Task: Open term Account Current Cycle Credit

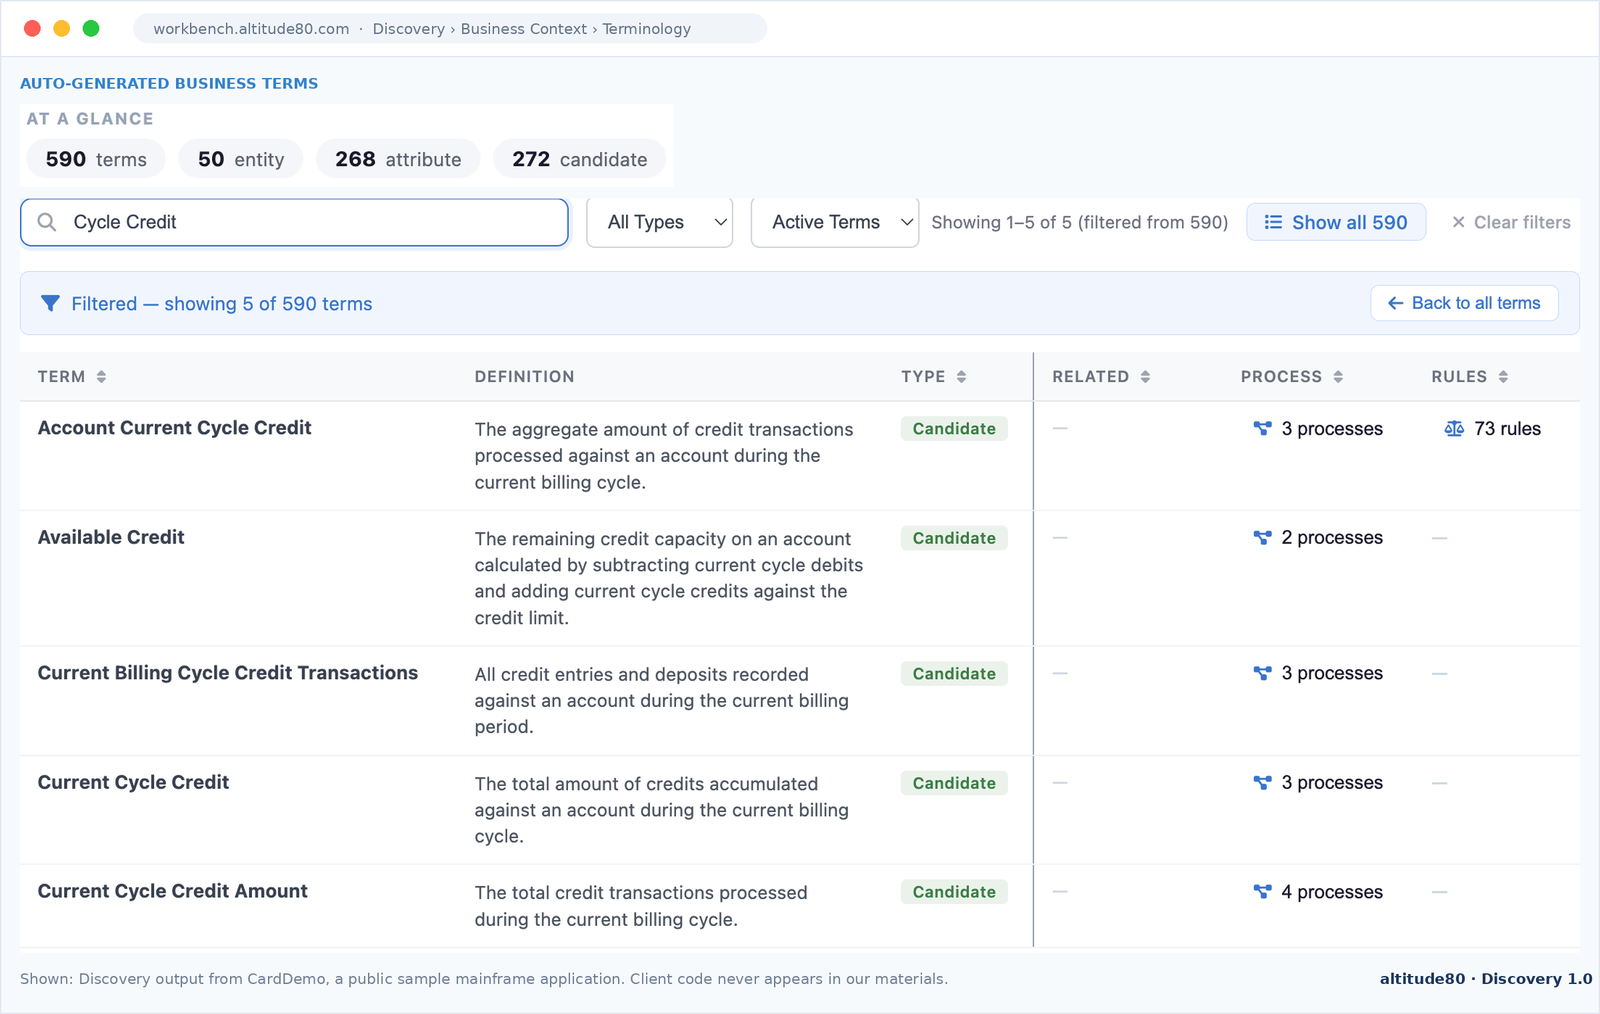Action: (174, 427)
